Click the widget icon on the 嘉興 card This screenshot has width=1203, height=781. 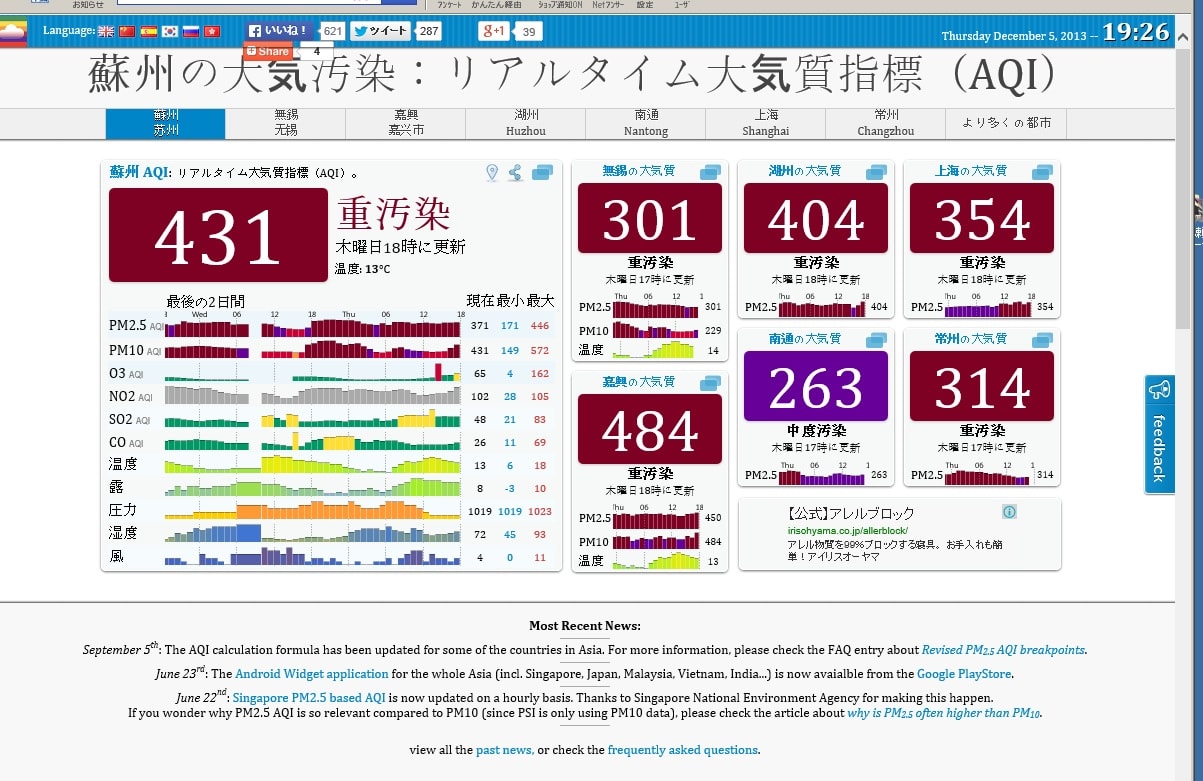pyautogui.click(x=711, y=383)
